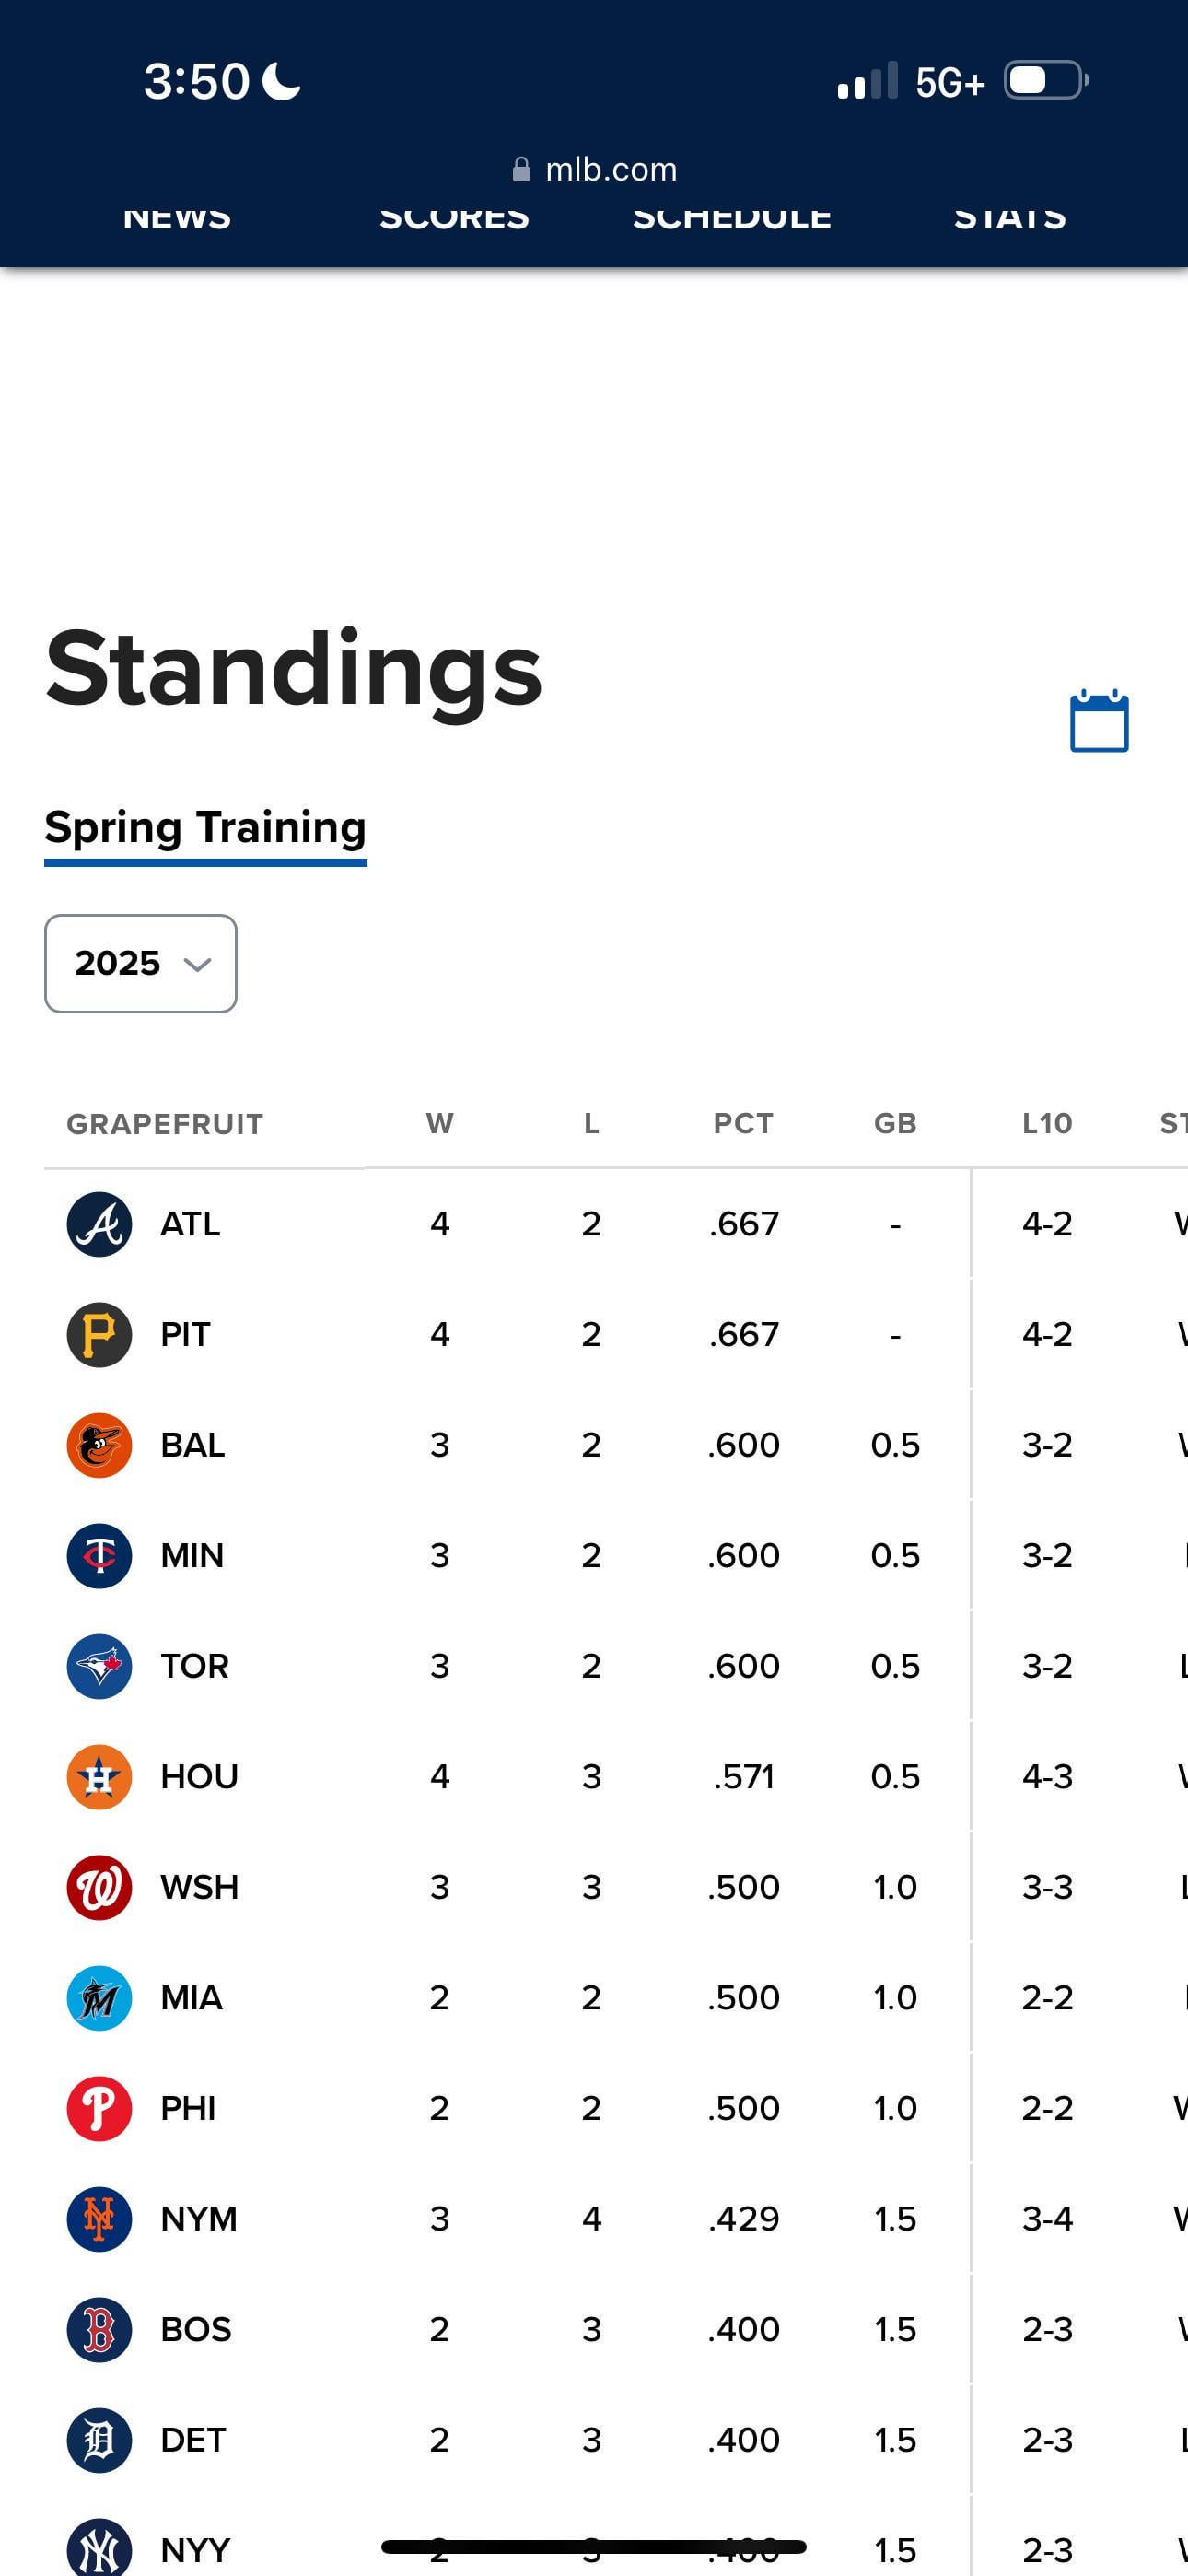Click the Miami Marlins logo
The height and width of the screenshot is (2576, 1188).
99,1997
